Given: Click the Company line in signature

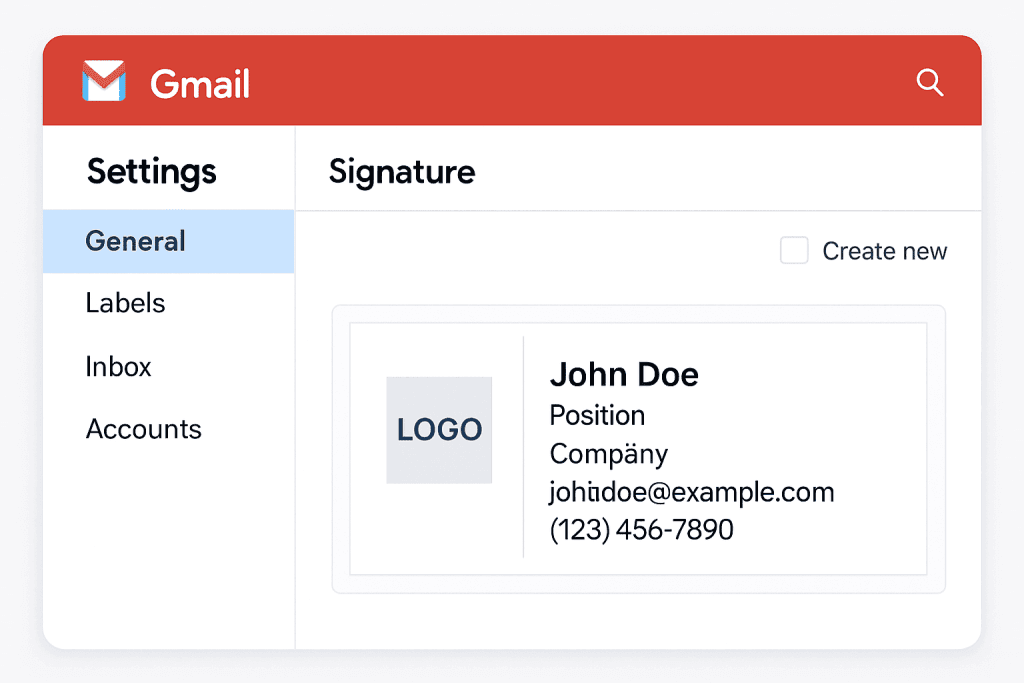Looking at the screenshot, I should pos(608,454).
